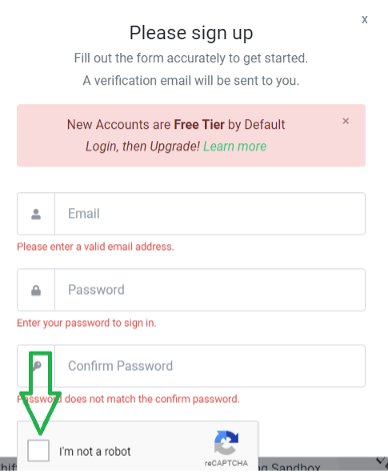Dismiss the Free Tier alert banner
The image size is (388, 472).
pos(346,121)
